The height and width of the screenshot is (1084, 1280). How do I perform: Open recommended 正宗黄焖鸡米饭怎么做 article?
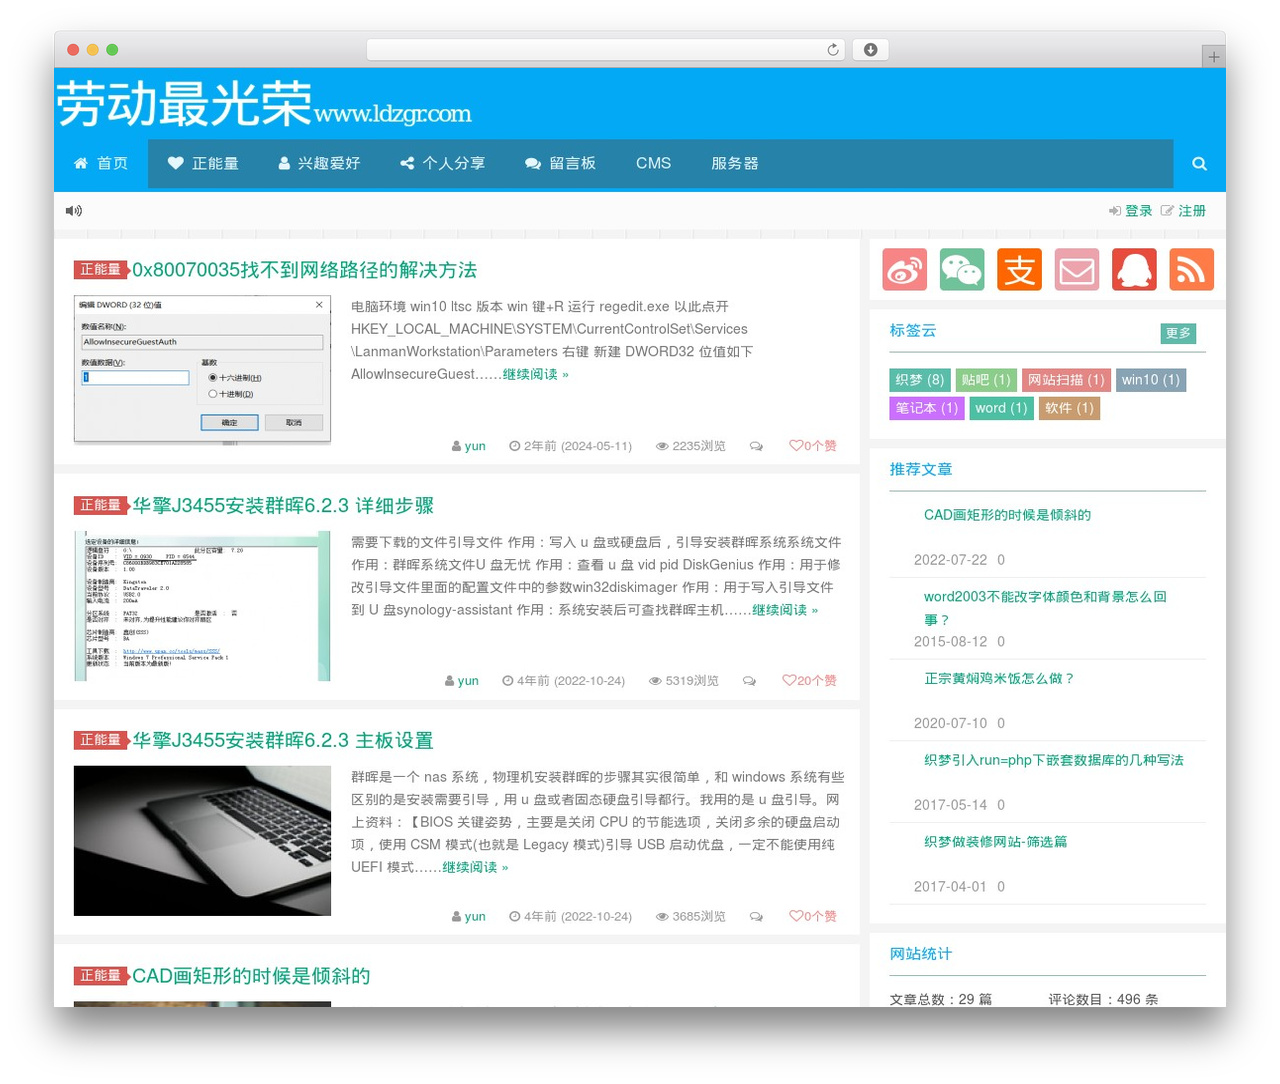pyautogui.click(x=999, y=678)
